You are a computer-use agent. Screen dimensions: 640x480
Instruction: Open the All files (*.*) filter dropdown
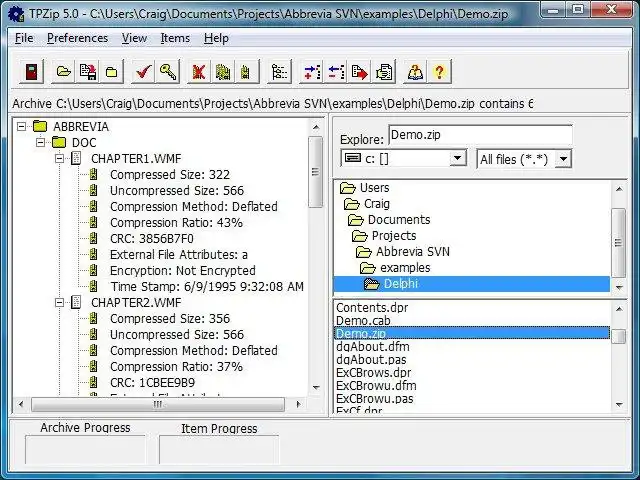(x=564, y=159)
